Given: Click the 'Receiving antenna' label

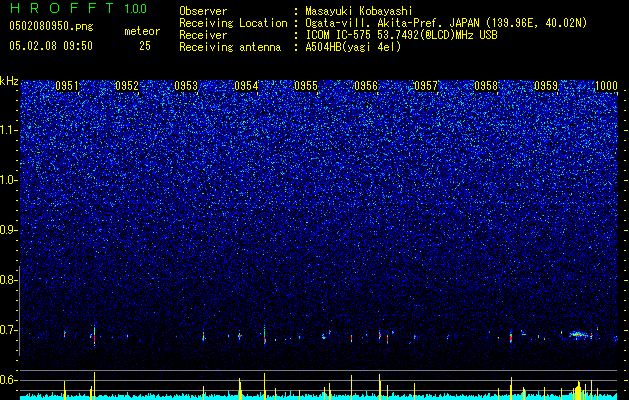Looking at the screenshot, I should point(230,47).
